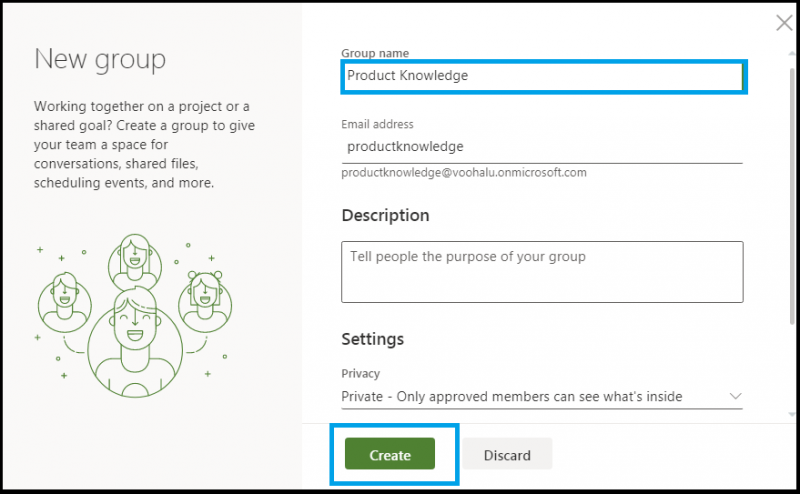
Task: Click the Settings section heading
Action: (x=373, y=339)
